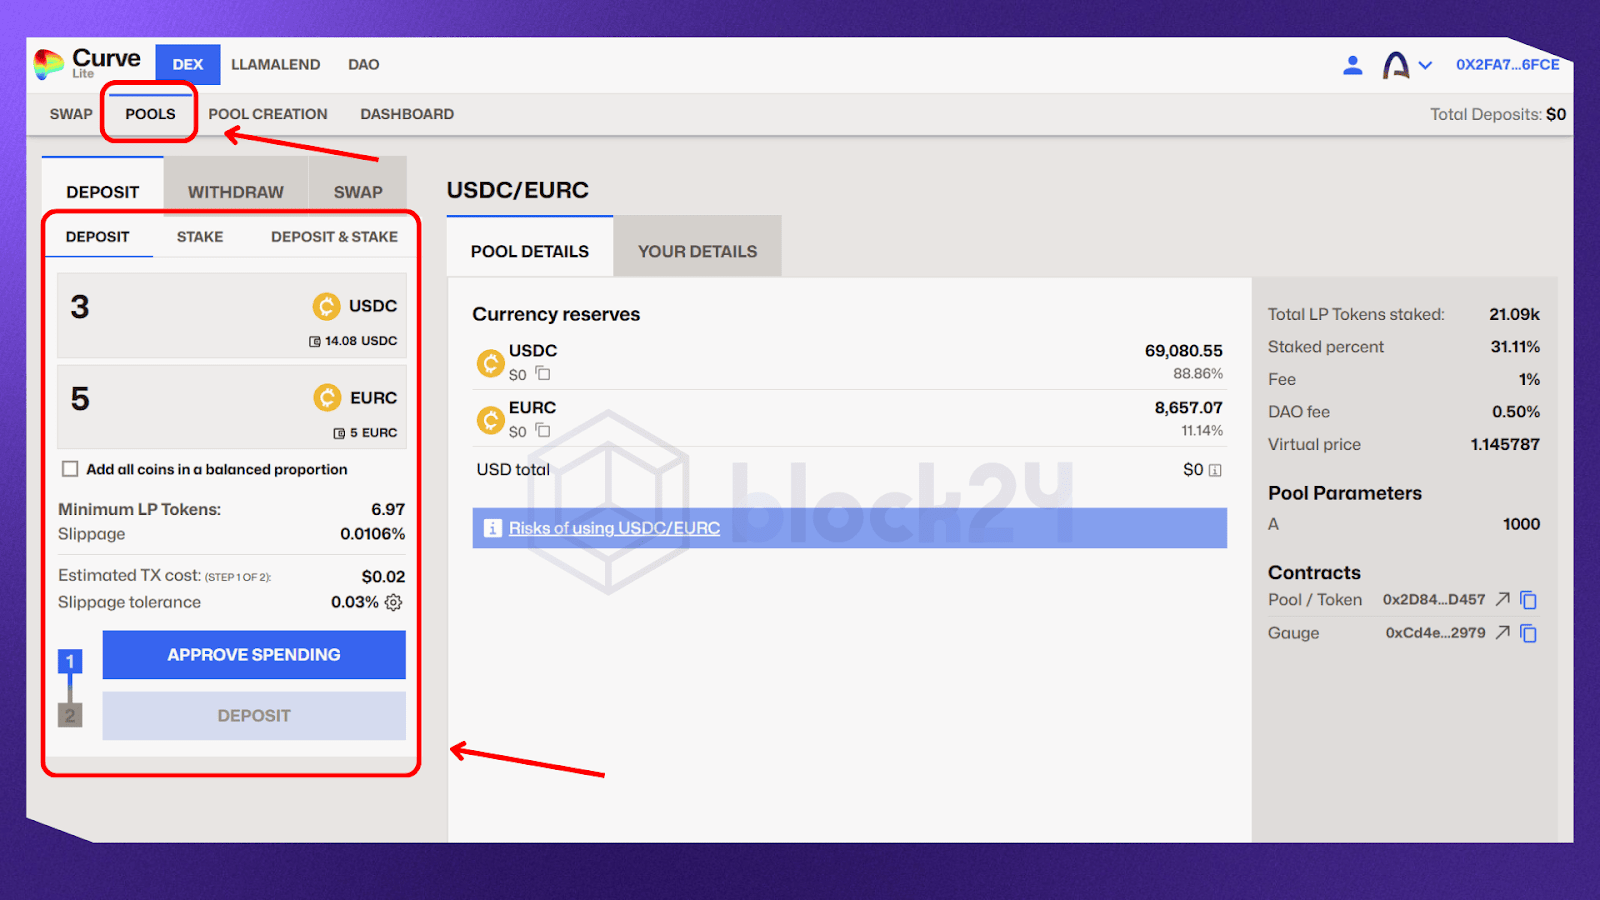Copy the Pool / Token contract address
Screen dimensions: 1600x900
[1528, 599]
